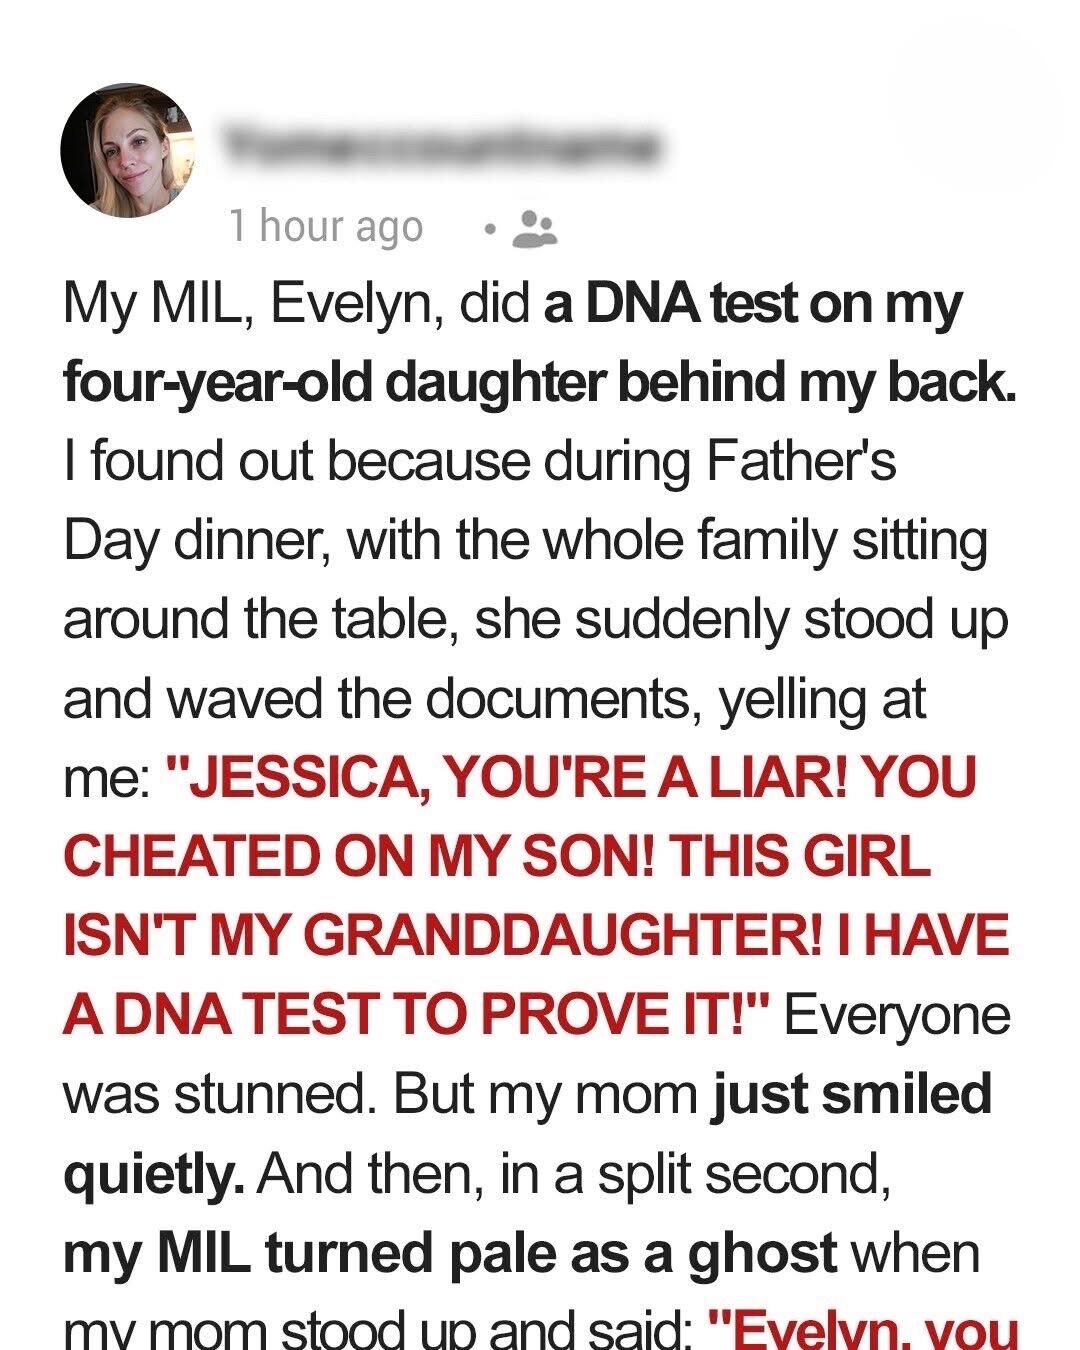Click the friends audience icon beside timestamp

[535, 228]
